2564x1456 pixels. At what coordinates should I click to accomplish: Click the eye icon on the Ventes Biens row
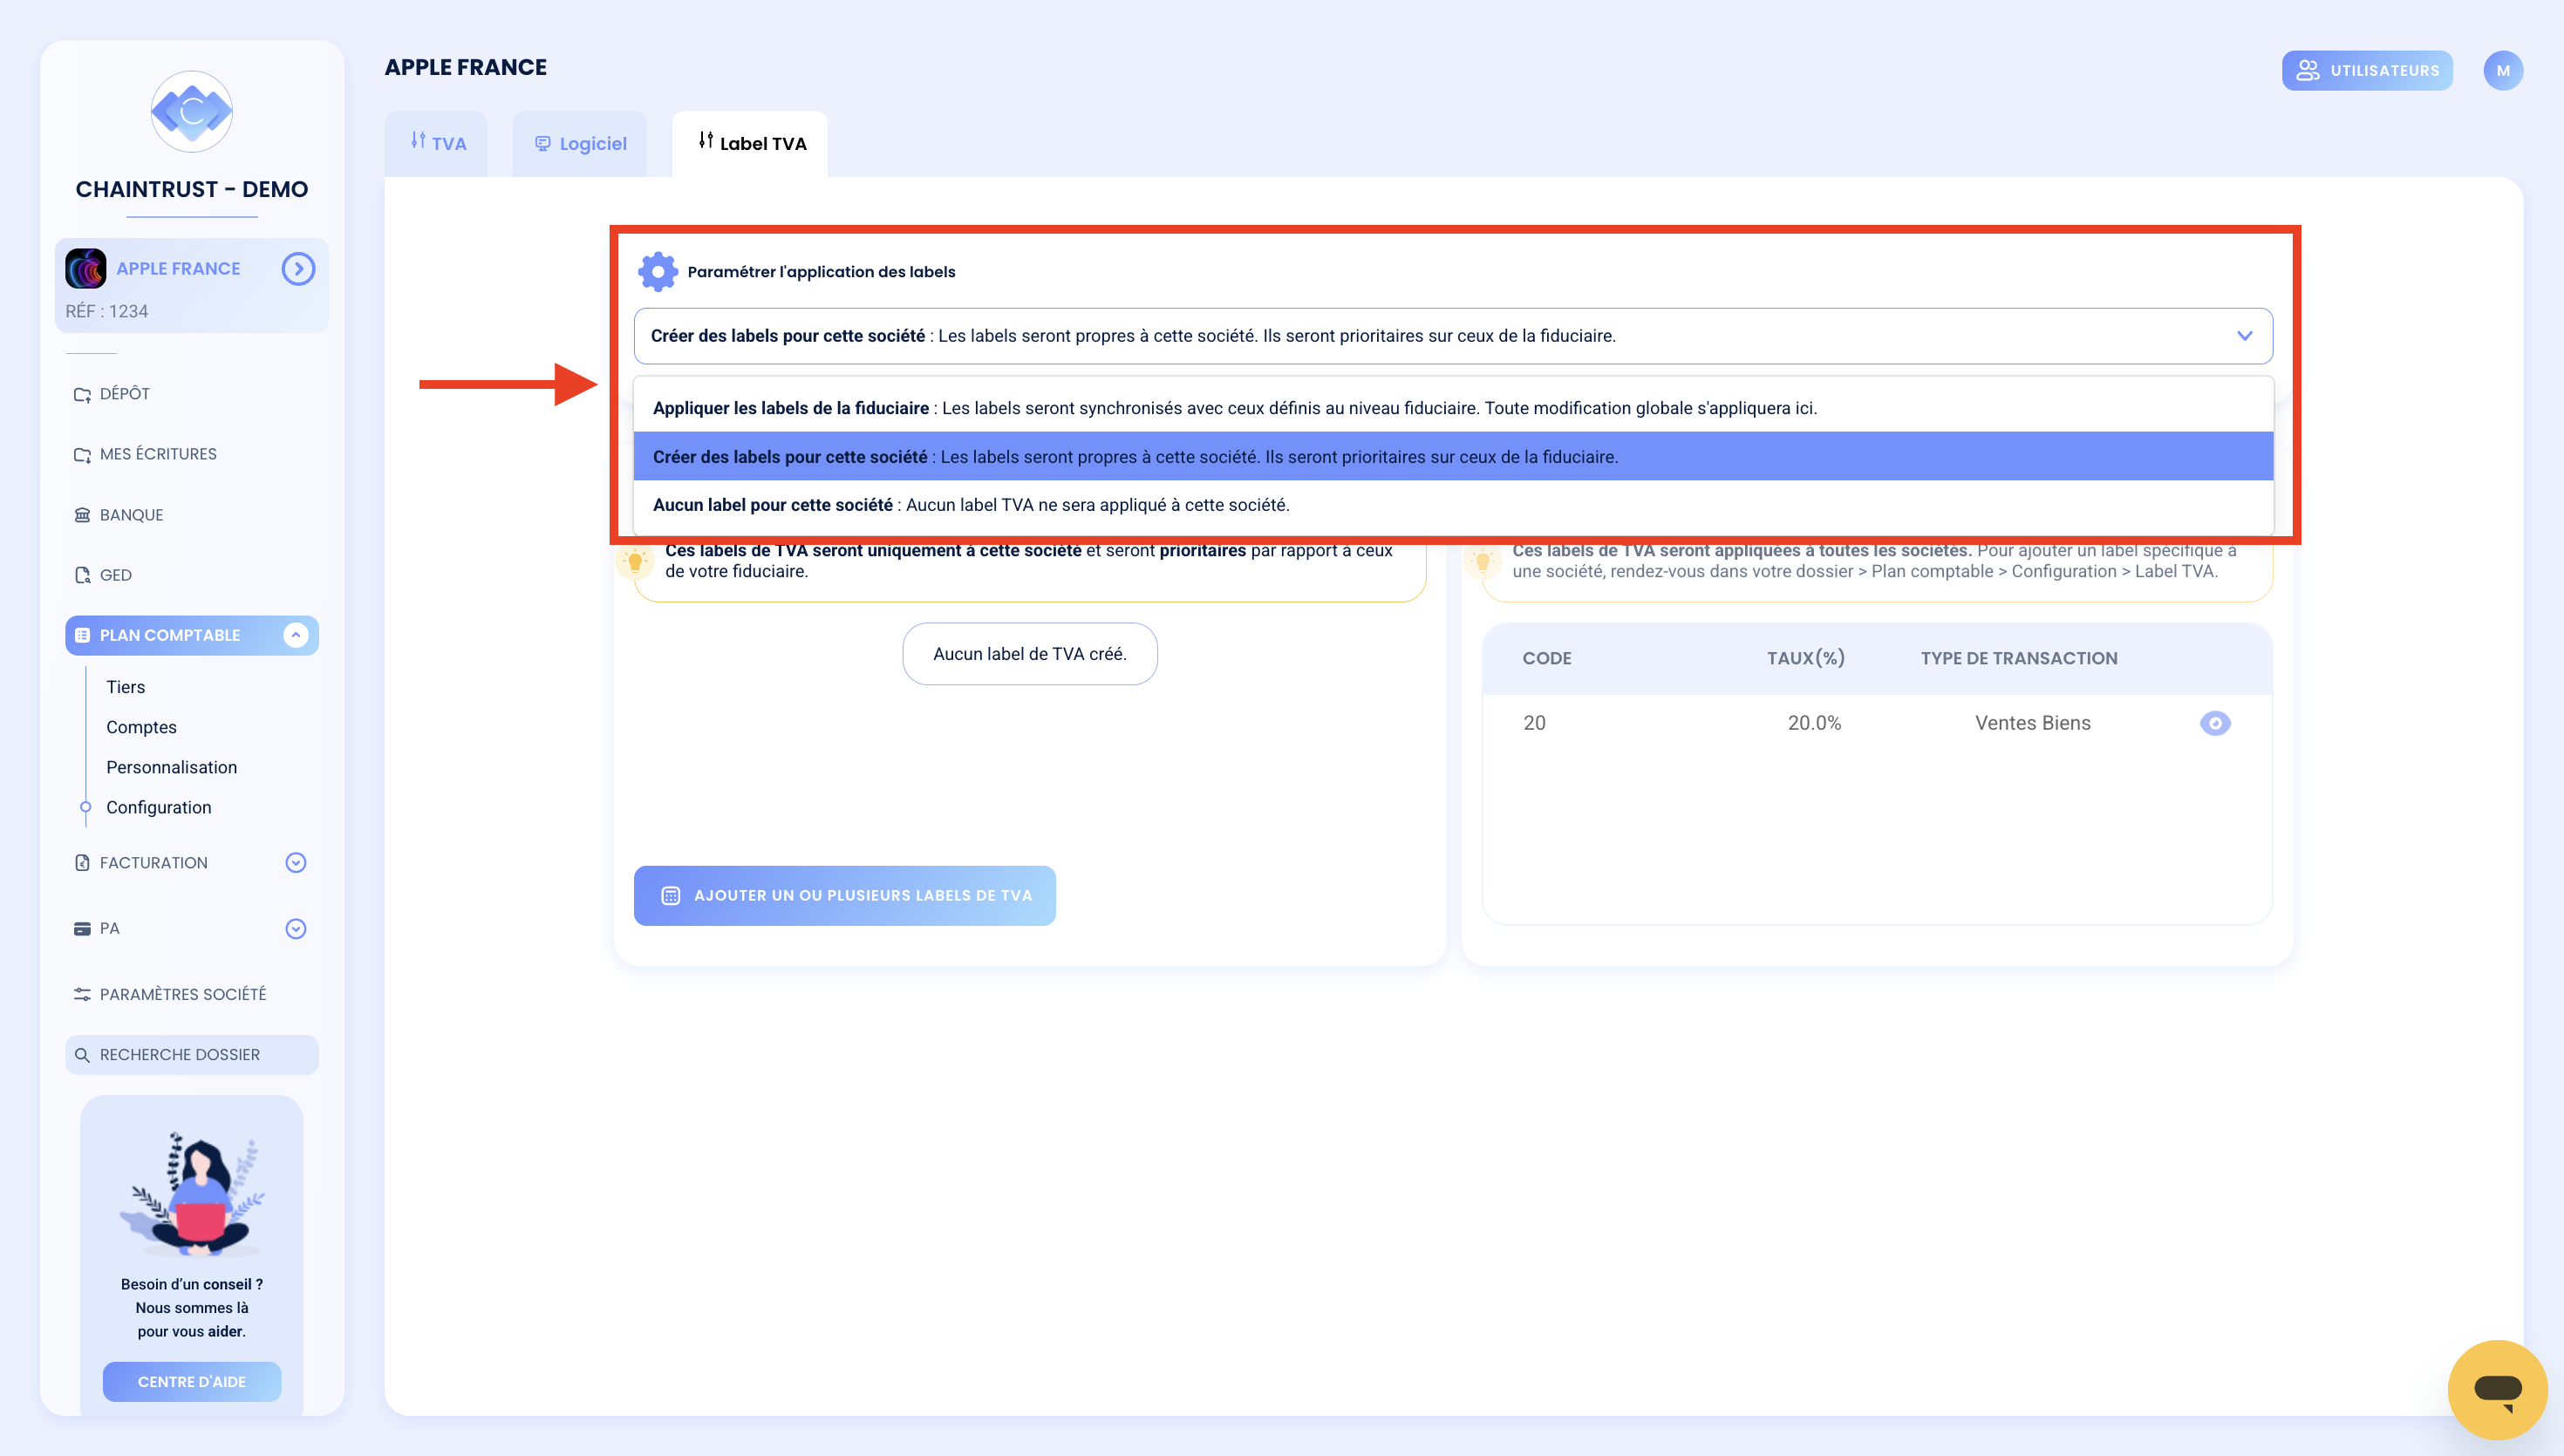[2215, 722]
